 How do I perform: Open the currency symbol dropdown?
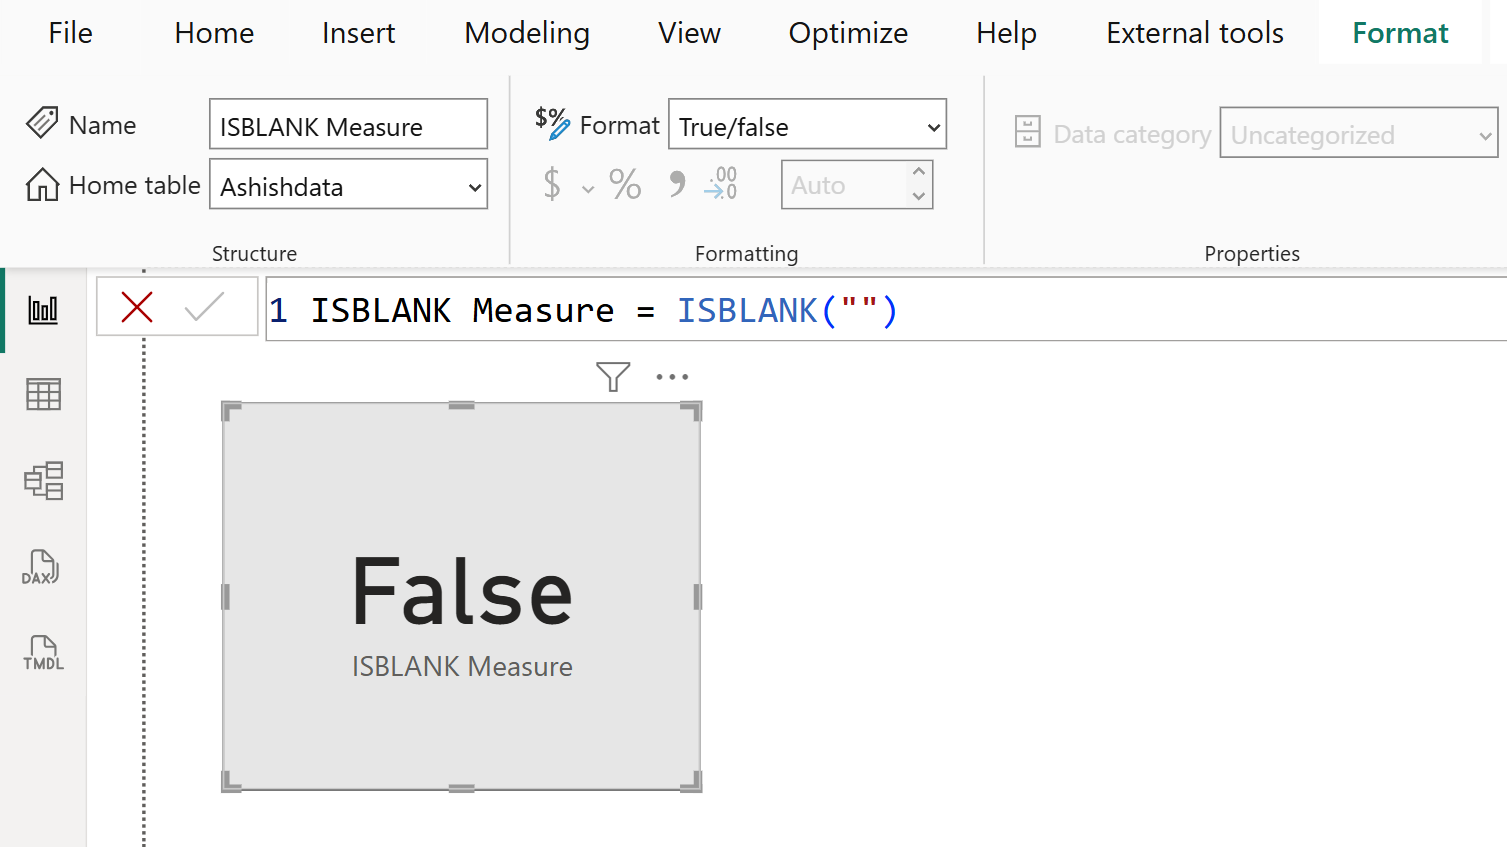pyautogui.click(x=587, y=186)
